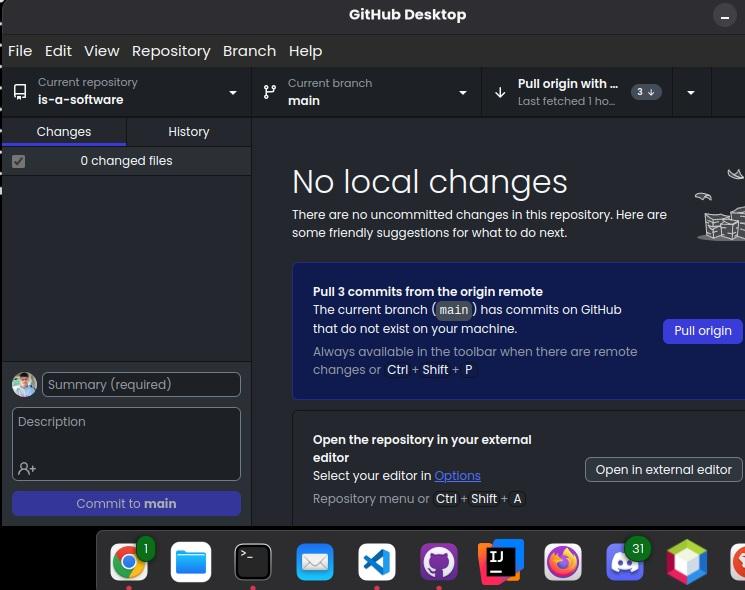Expand the Current branch dropdown arrow

(463, 93)
